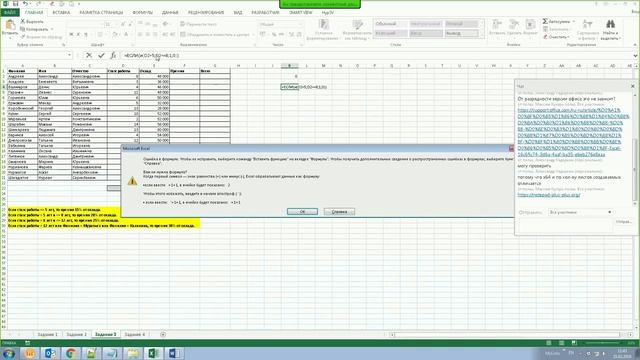The width and height of the screenshot is (640, 360).
Task: Expand the formula bar chevron
Action: coord(635,56)
